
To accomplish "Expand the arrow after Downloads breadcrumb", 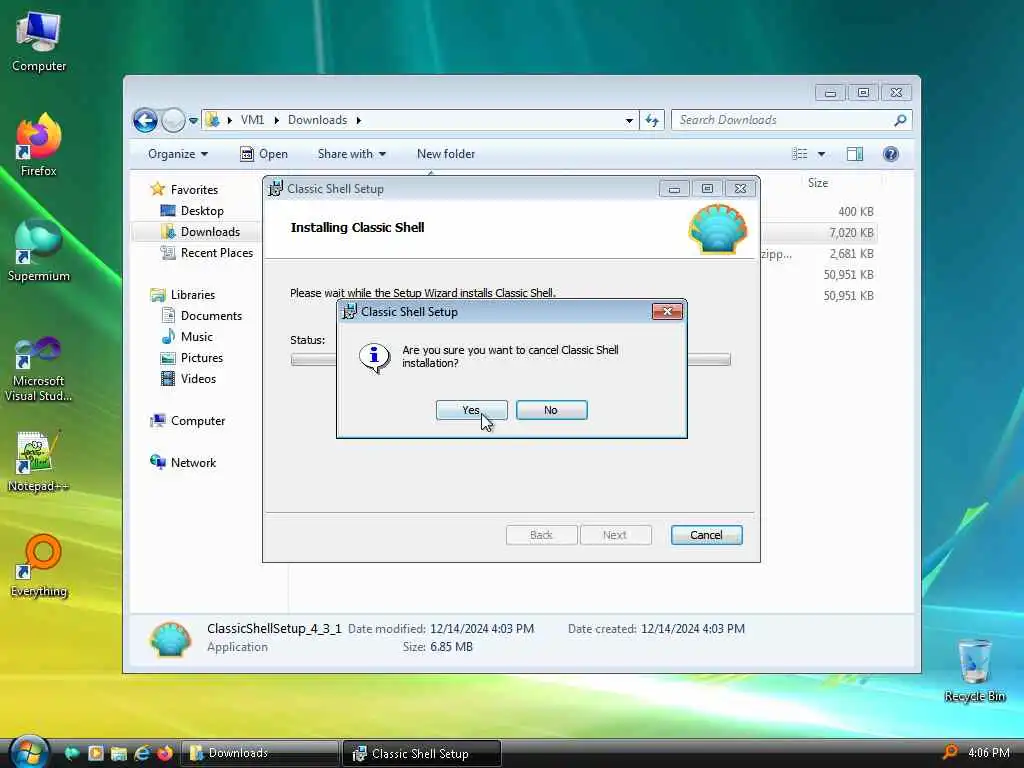I will pyautogui.click(x=359, y=120).
